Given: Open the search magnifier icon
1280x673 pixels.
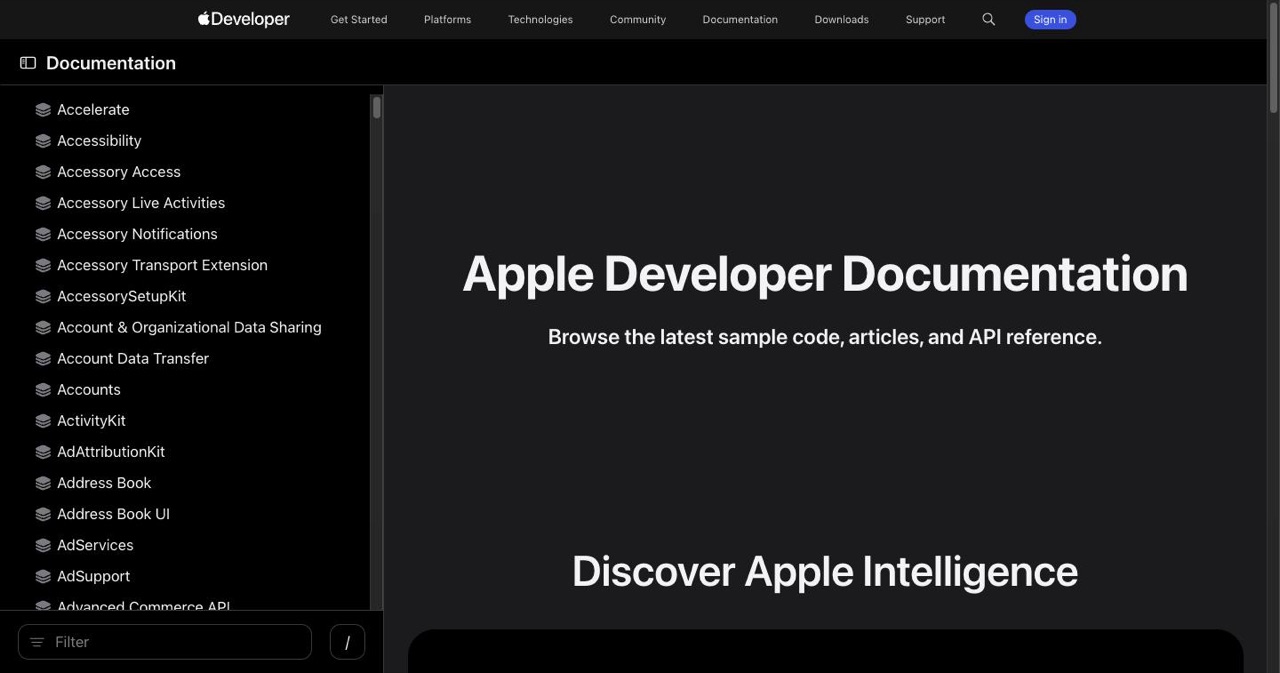Looking at the screenshot, I should pos(988,19).
